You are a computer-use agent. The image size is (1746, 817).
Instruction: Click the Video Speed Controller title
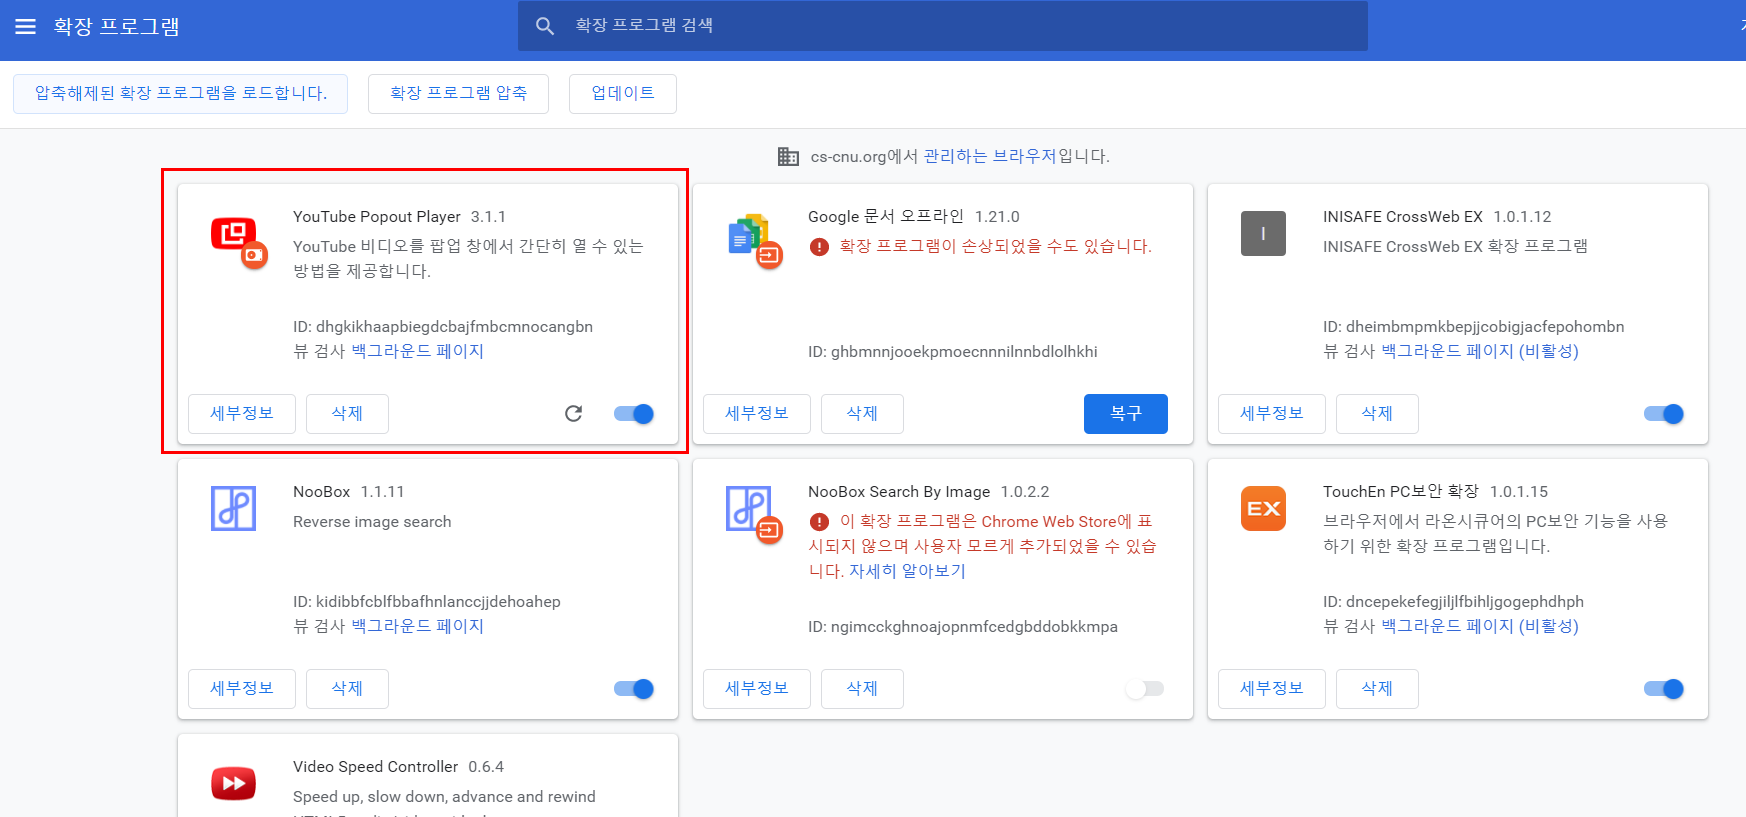(375, 767)
